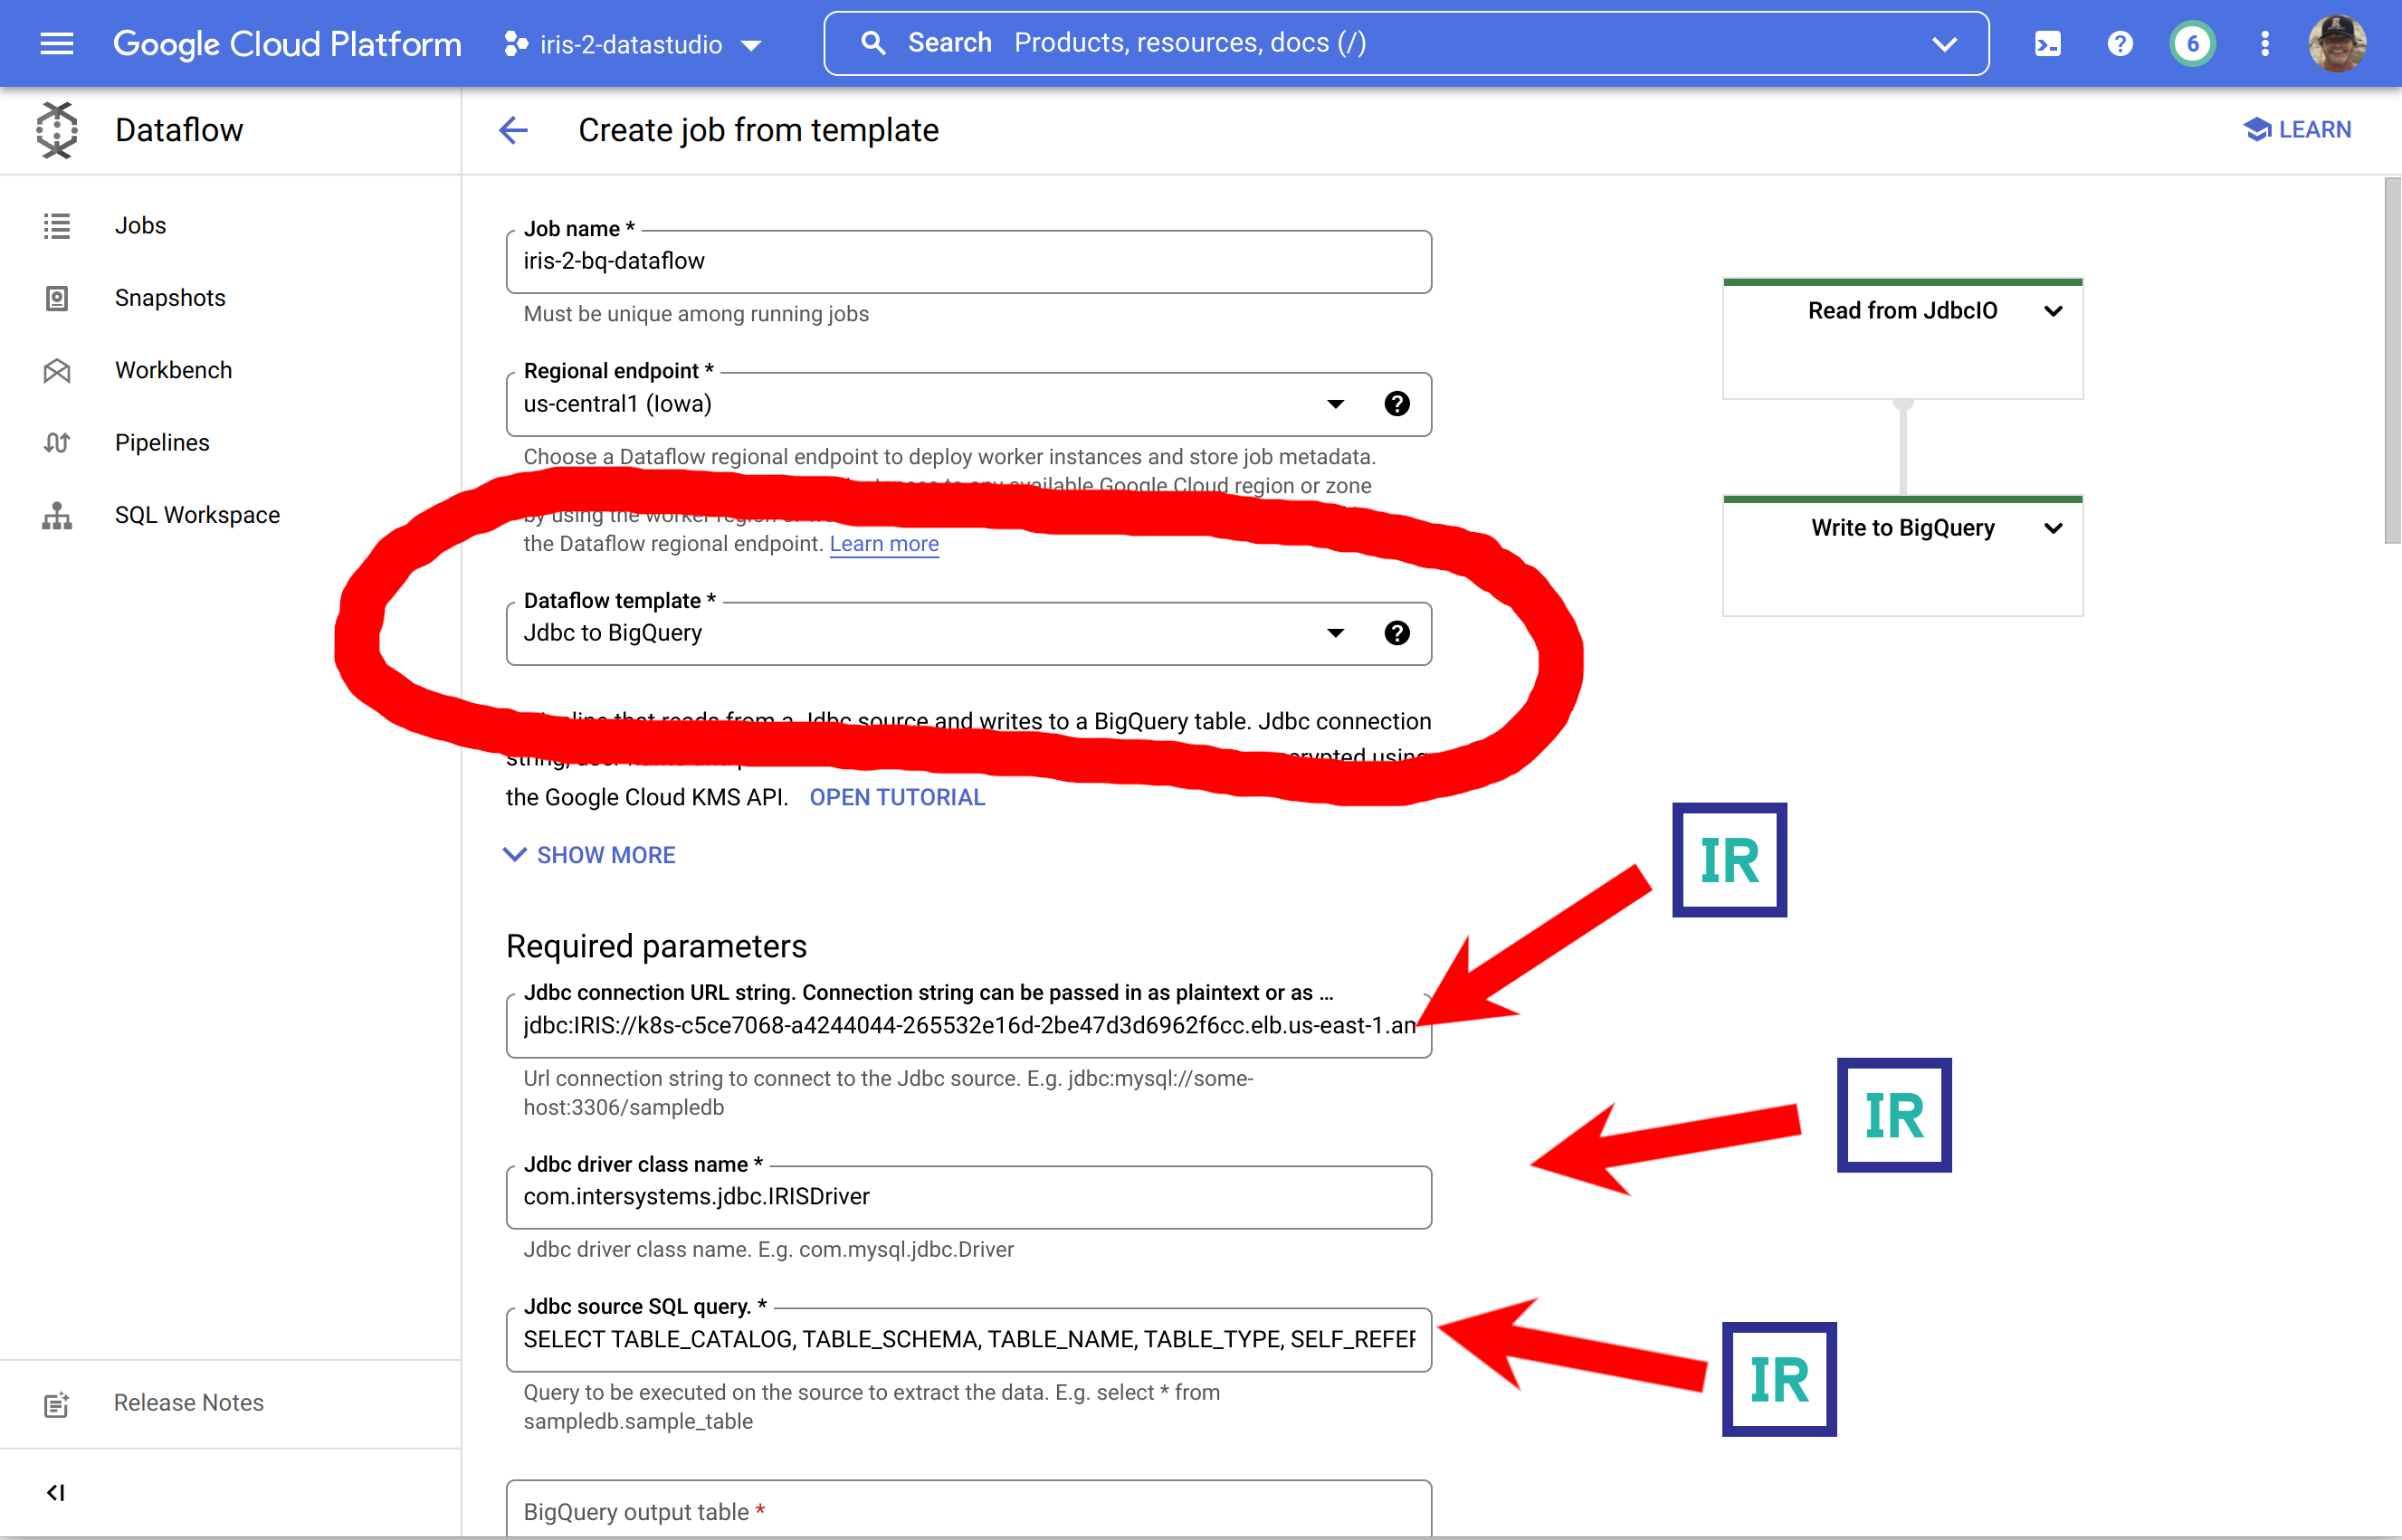Open SQL Workspace sidebar item
Image resolution: width=2402 pixels, height=1540 pixels.
tap(197, 515)
